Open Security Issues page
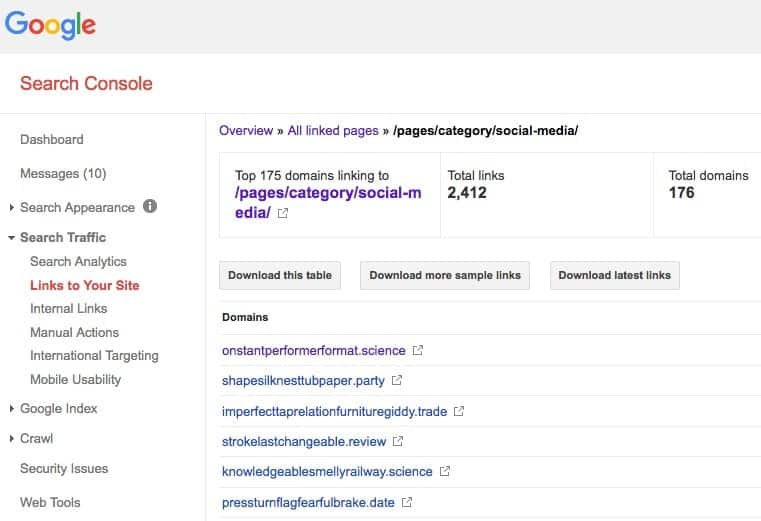The image size is (761, 521). (64, 469)
